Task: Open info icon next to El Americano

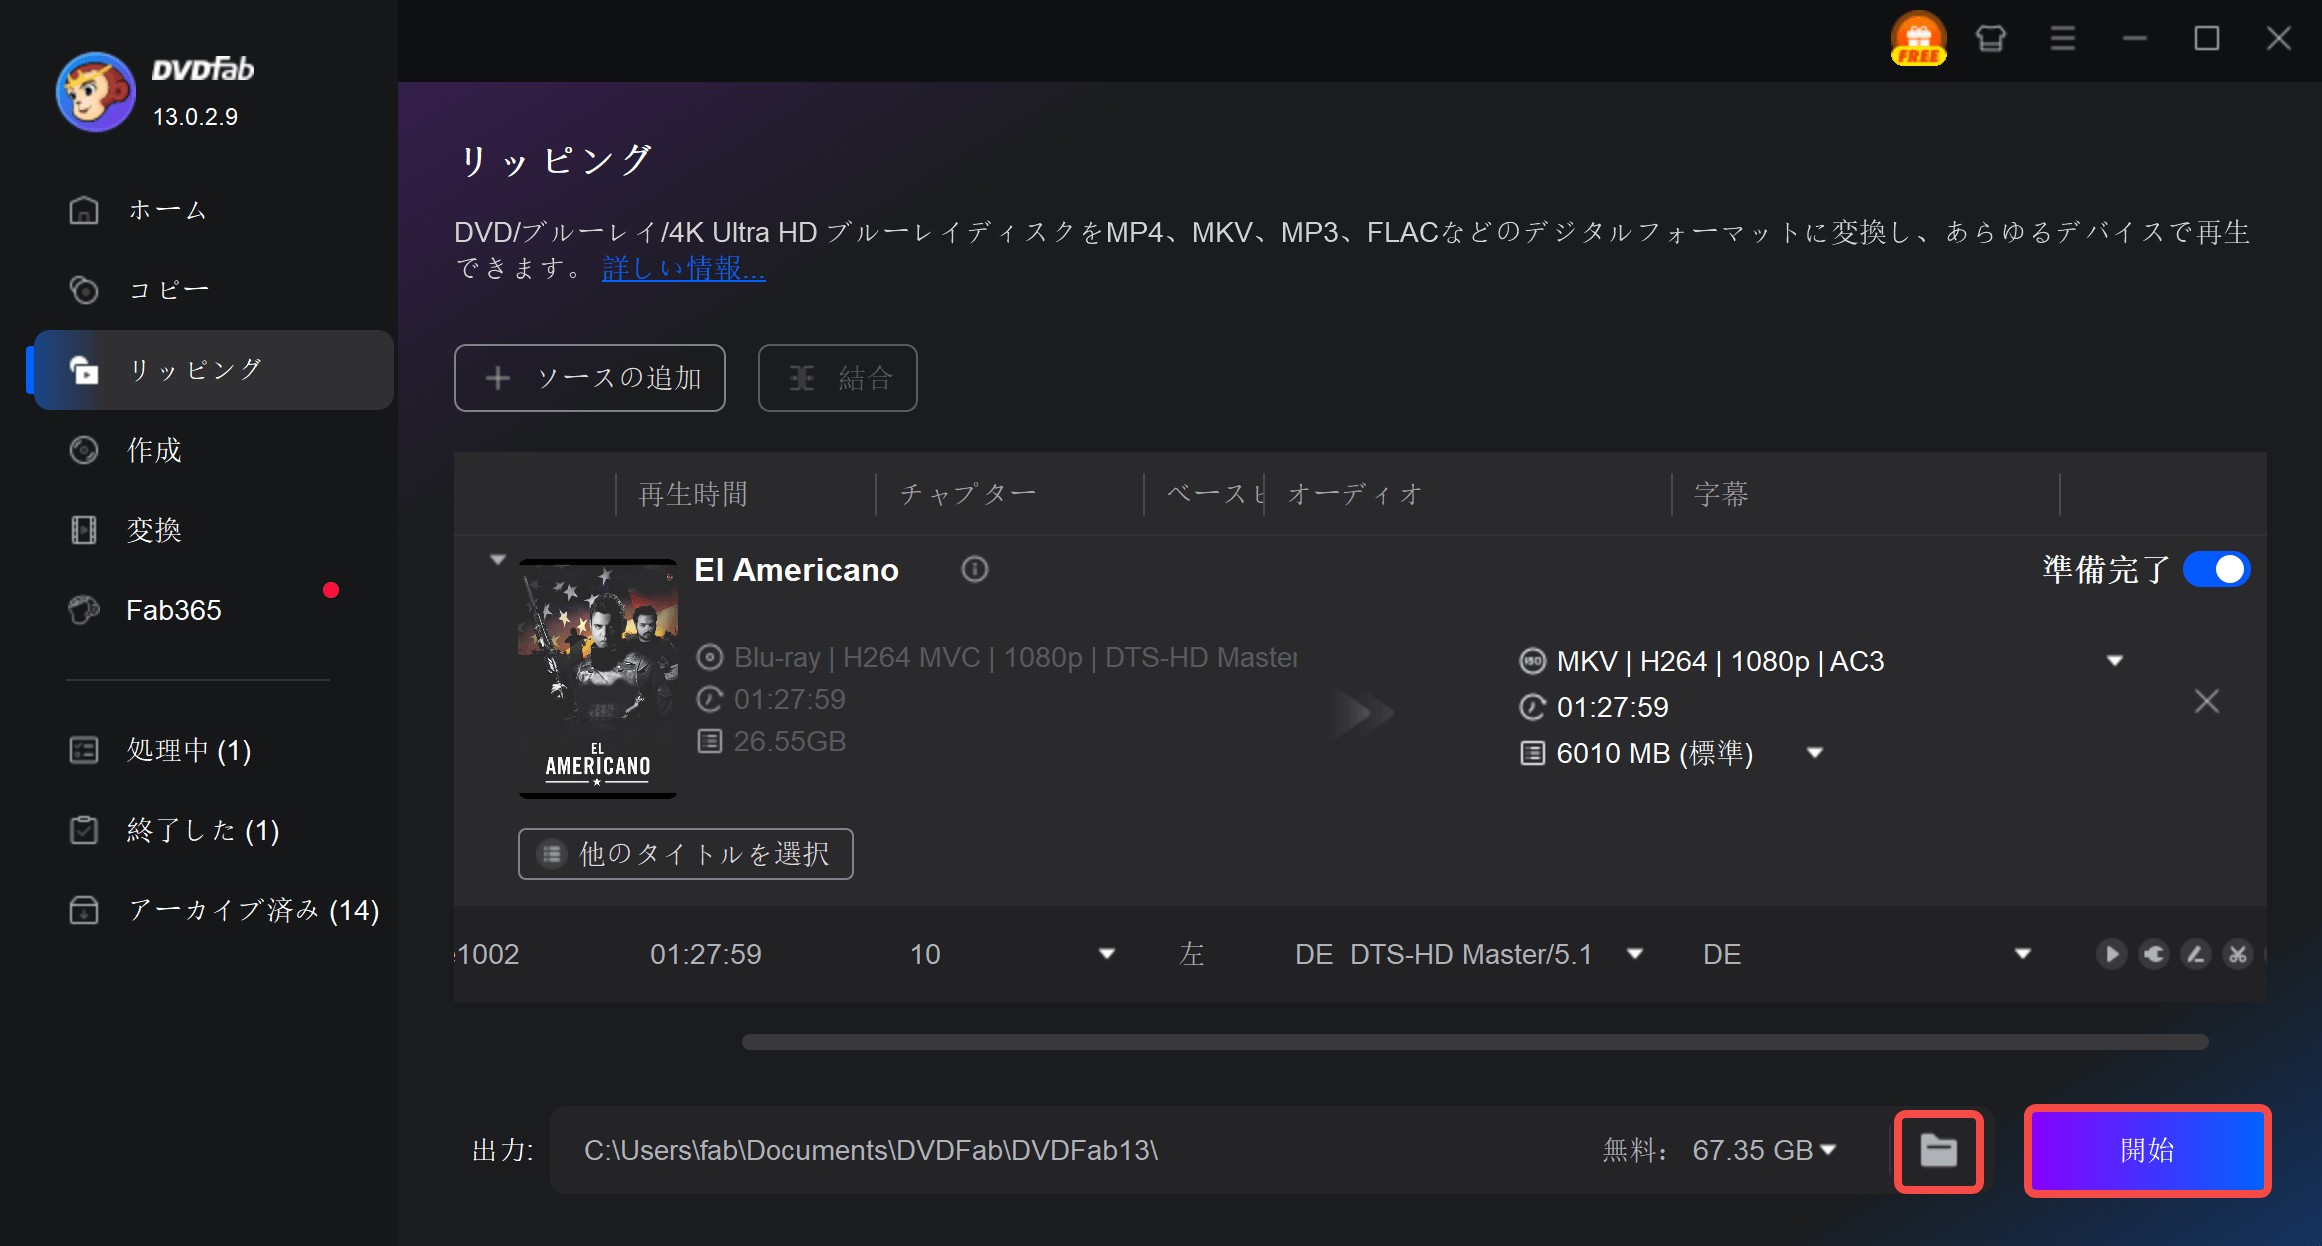Action: coord(975,569)
